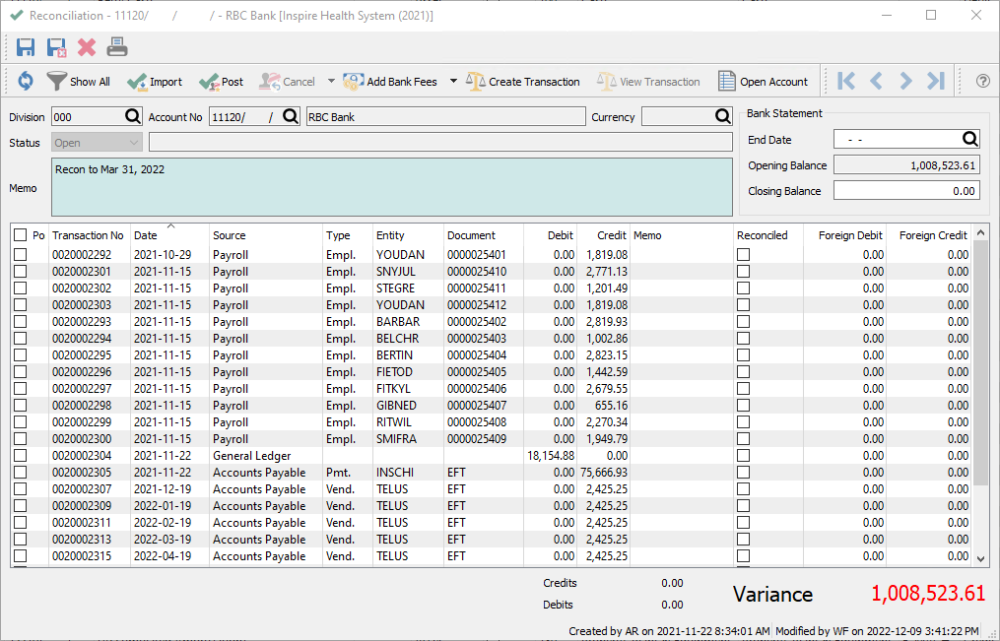Go to the last record arrow
The width and height of the screenshot is (1000, 641).
(x=936, y=82)
